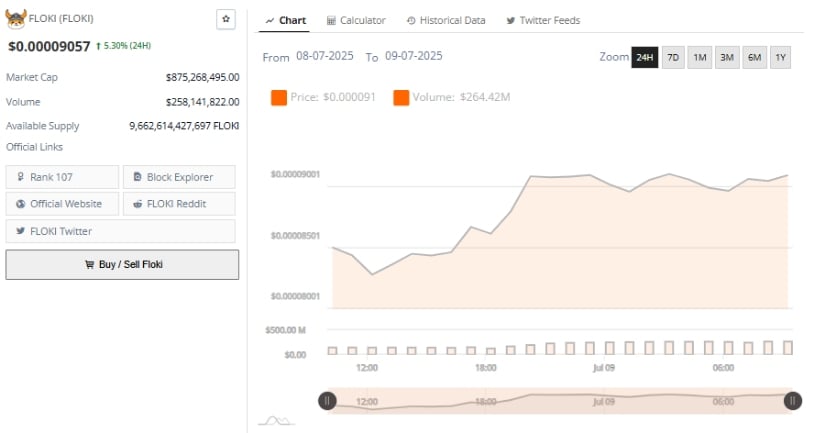Viewport: 825px width, 433px height.
Task: Switch to the Calculator tab
Action: pyautogui.click(x=356, y=21)
